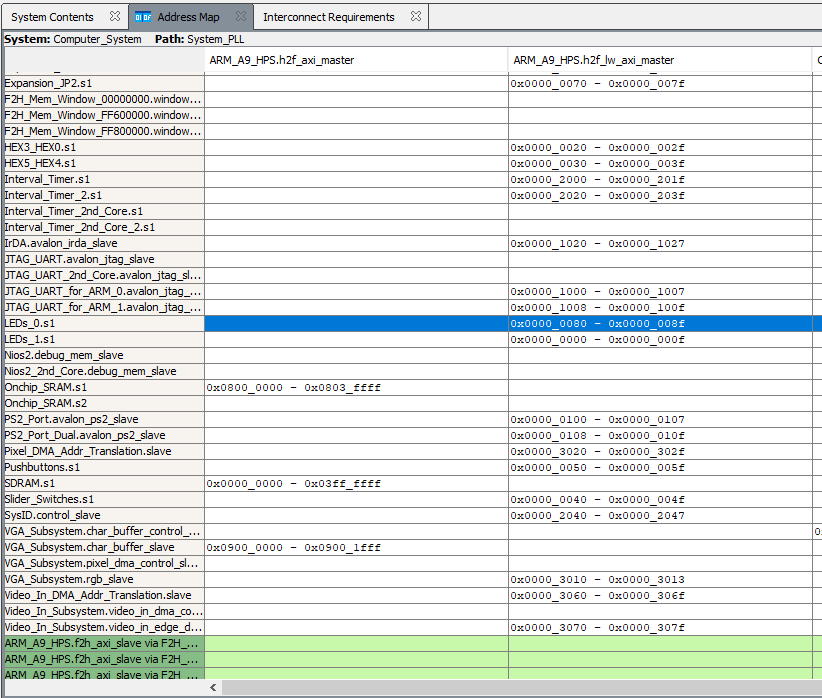Select the highlighted LEDs_0.s1 address cell
This screenshot has width=822, height=698.
click(597, 324)
